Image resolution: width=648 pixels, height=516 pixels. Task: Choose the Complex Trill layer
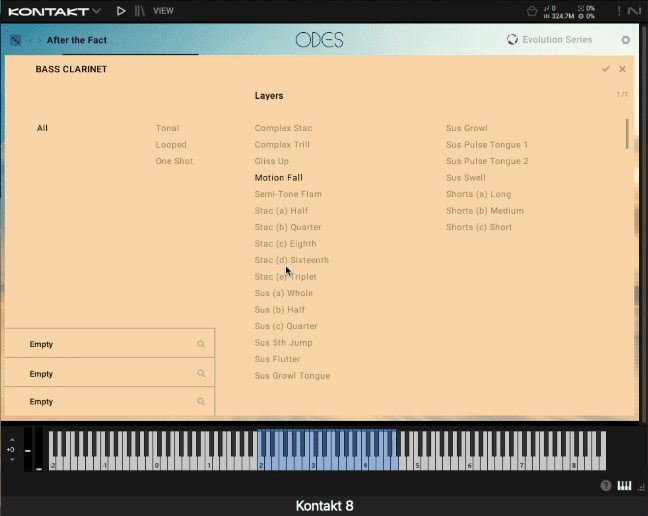[282, 145]
